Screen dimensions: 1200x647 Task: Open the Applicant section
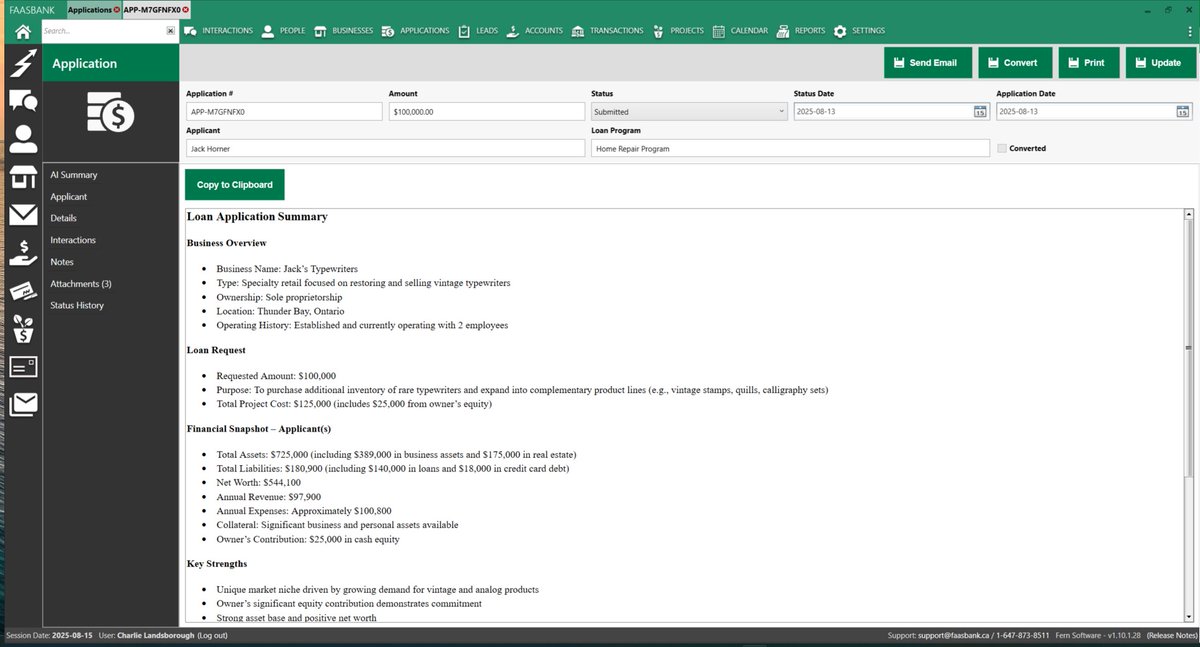coord(69,197)
